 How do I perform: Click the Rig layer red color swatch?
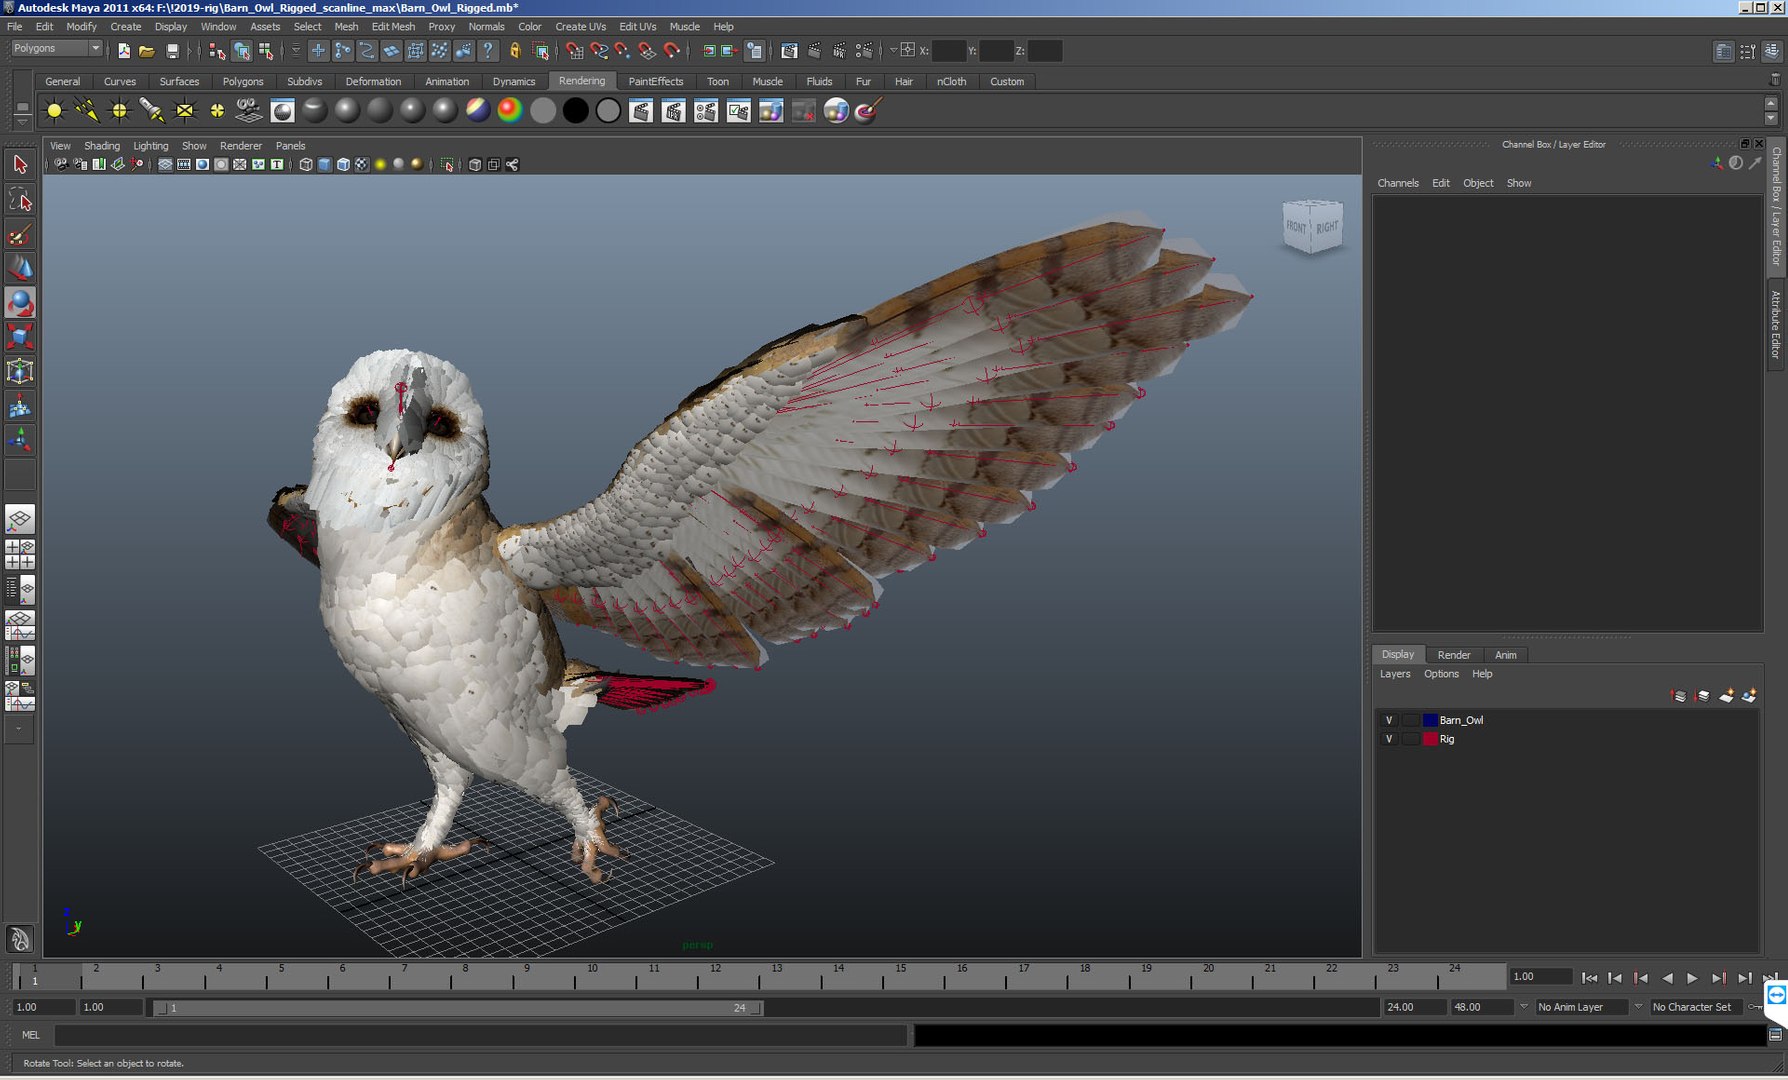pyautogui.click(x=1430, y=739)
